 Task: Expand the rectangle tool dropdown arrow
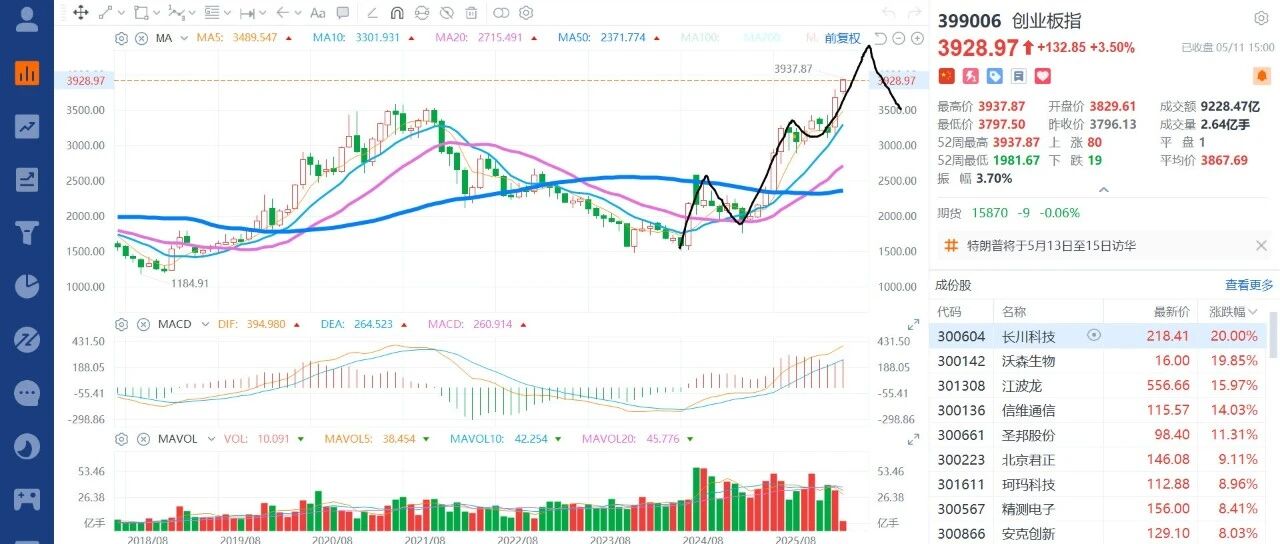tap(156, 13)
